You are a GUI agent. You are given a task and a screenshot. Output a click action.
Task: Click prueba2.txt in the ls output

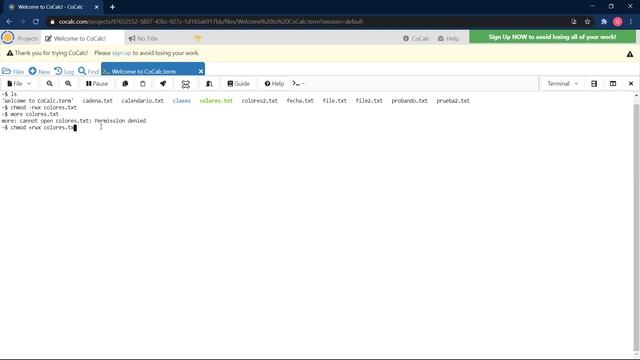[x=453, y=101]
